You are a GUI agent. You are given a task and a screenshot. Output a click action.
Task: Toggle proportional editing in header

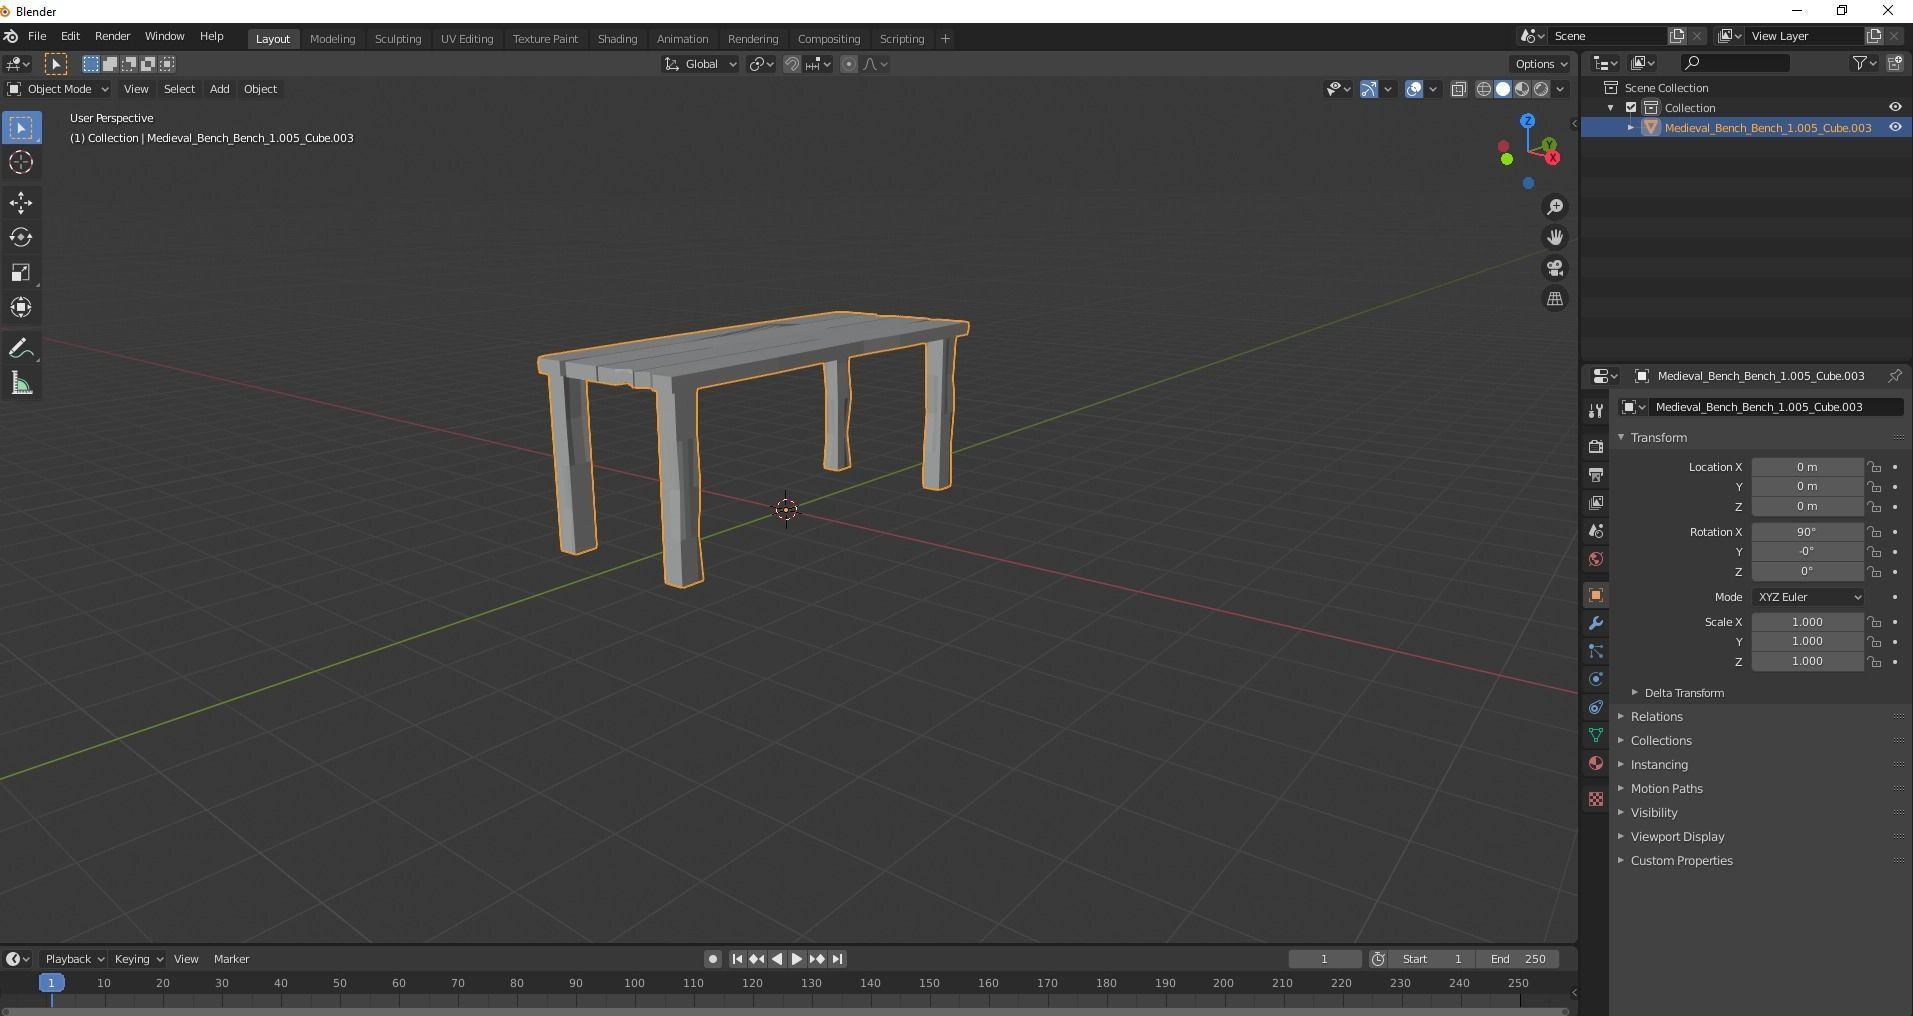point(849,64)
